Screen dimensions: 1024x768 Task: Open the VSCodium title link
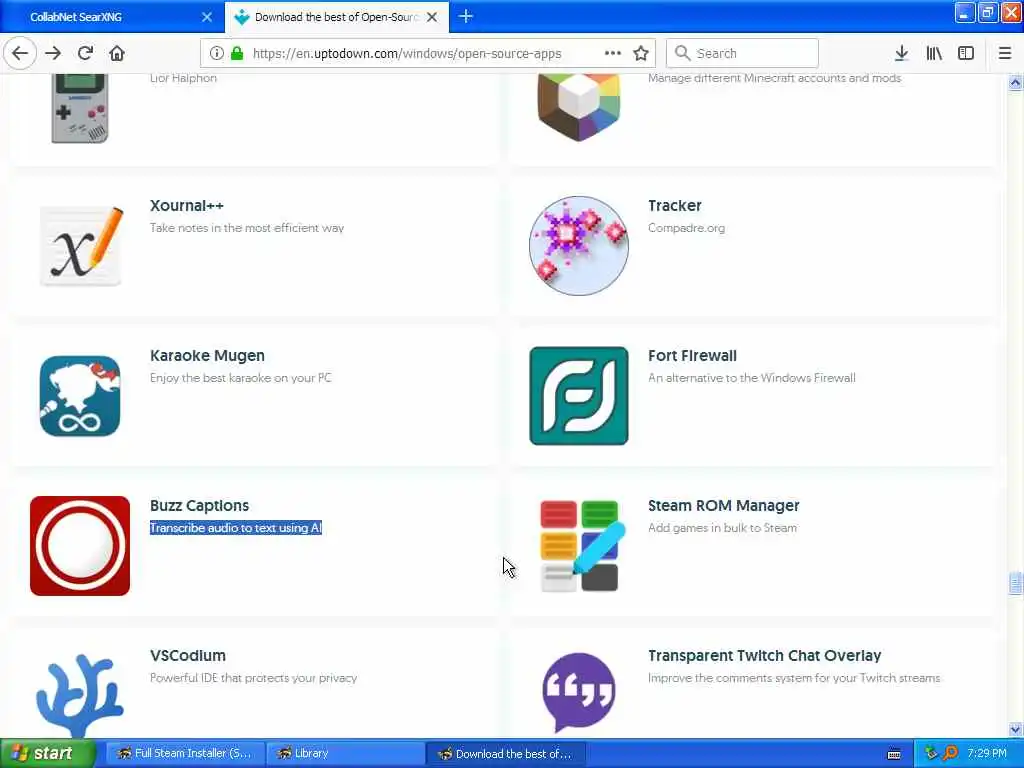pos(188,656)
